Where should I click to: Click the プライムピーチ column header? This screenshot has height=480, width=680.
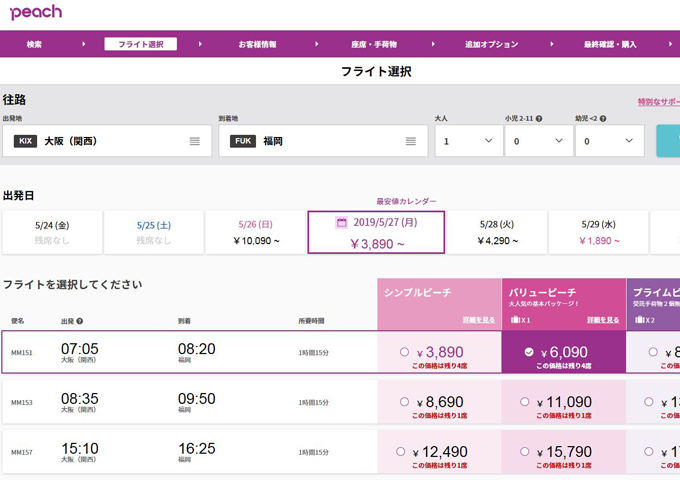tap(654, 304)
